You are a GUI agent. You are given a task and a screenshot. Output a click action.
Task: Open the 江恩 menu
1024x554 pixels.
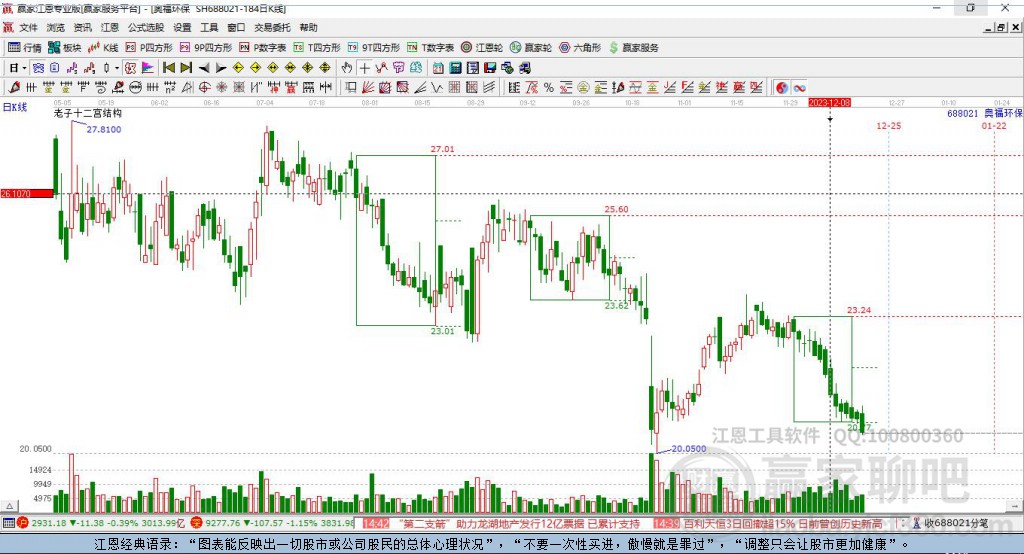110,27
